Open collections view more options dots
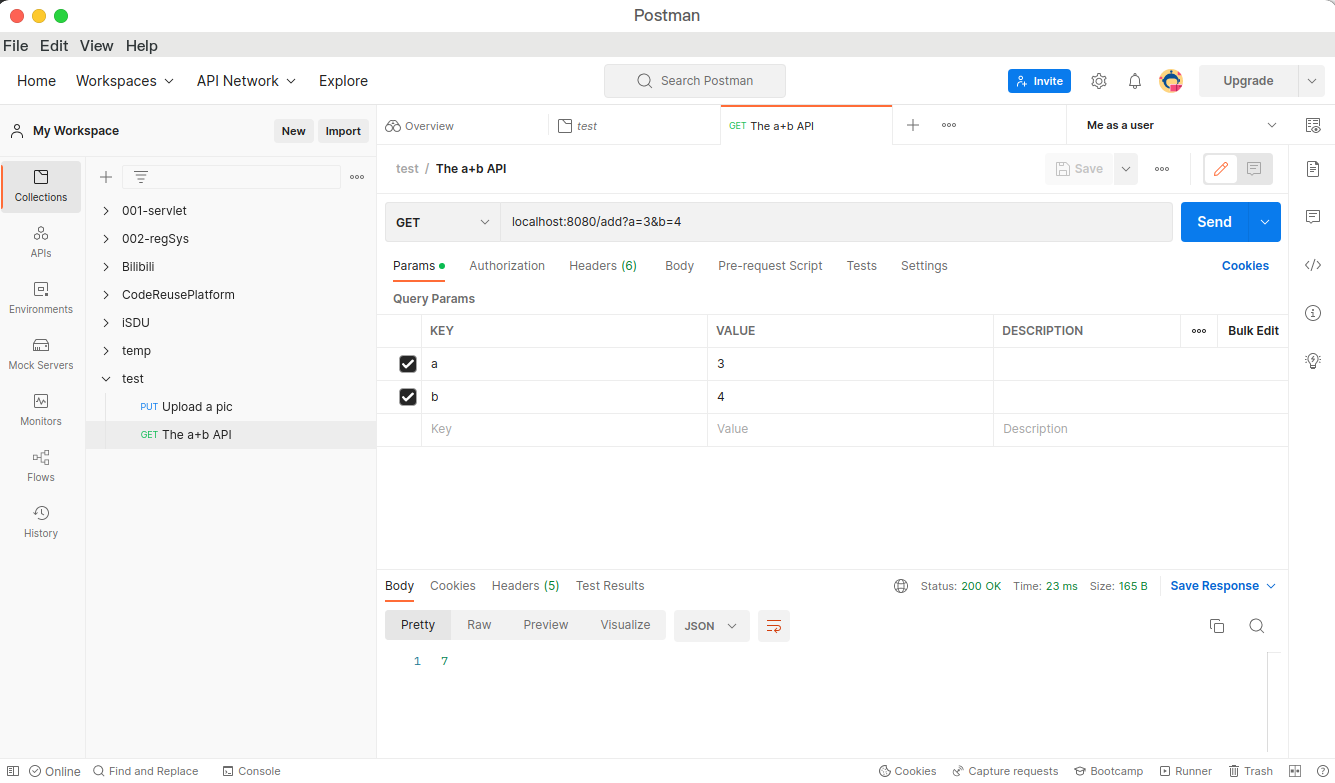The width and height of the screenshot is (1335, 783). point(357,177)
